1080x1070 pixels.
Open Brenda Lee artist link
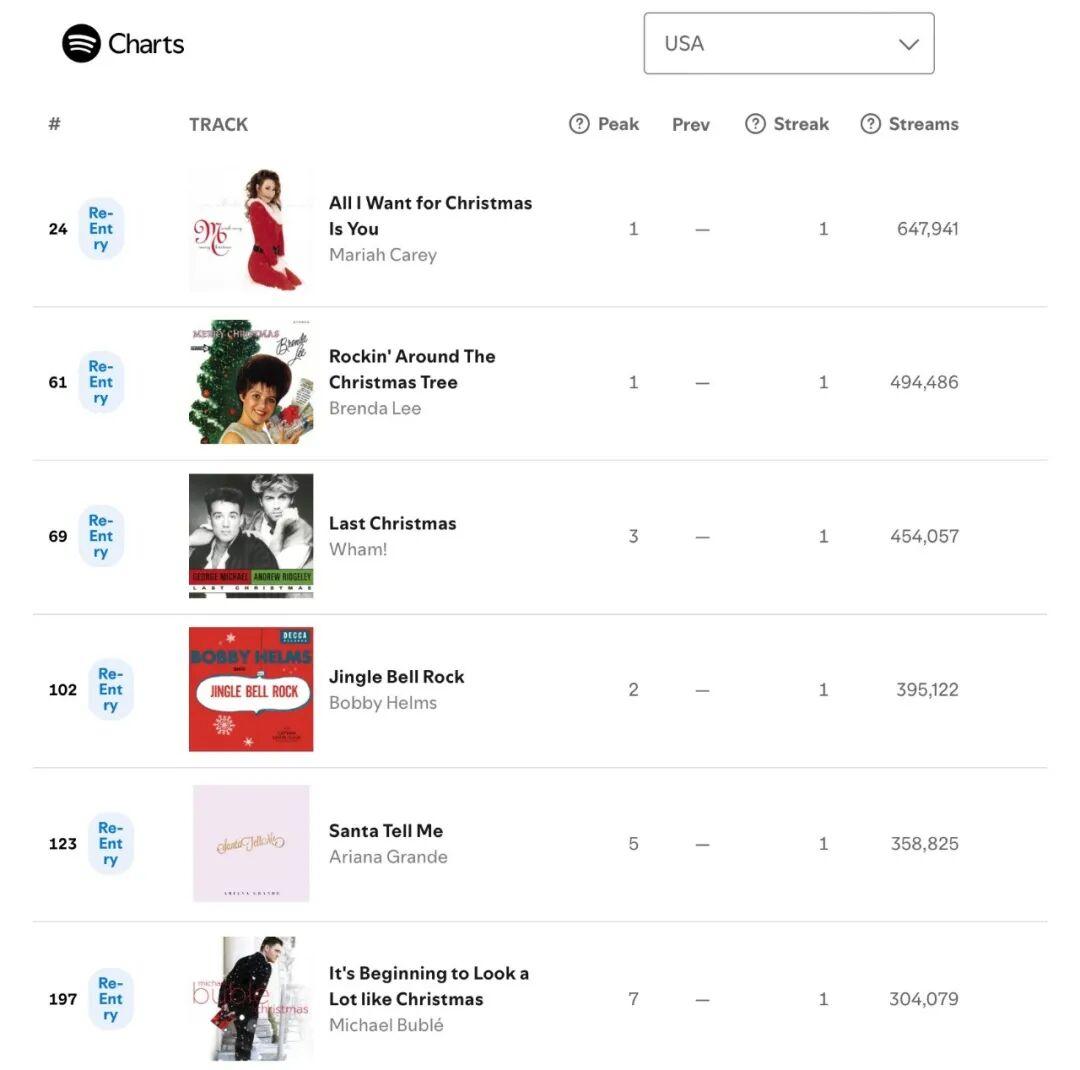pos(375,408)
